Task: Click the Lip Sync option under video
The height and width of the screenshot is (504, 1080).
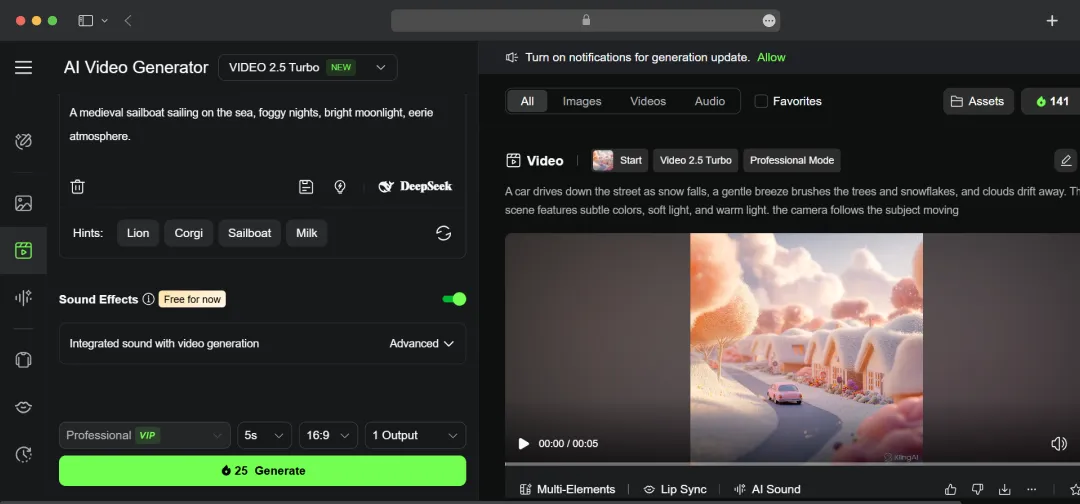Action: click(675, 490)
